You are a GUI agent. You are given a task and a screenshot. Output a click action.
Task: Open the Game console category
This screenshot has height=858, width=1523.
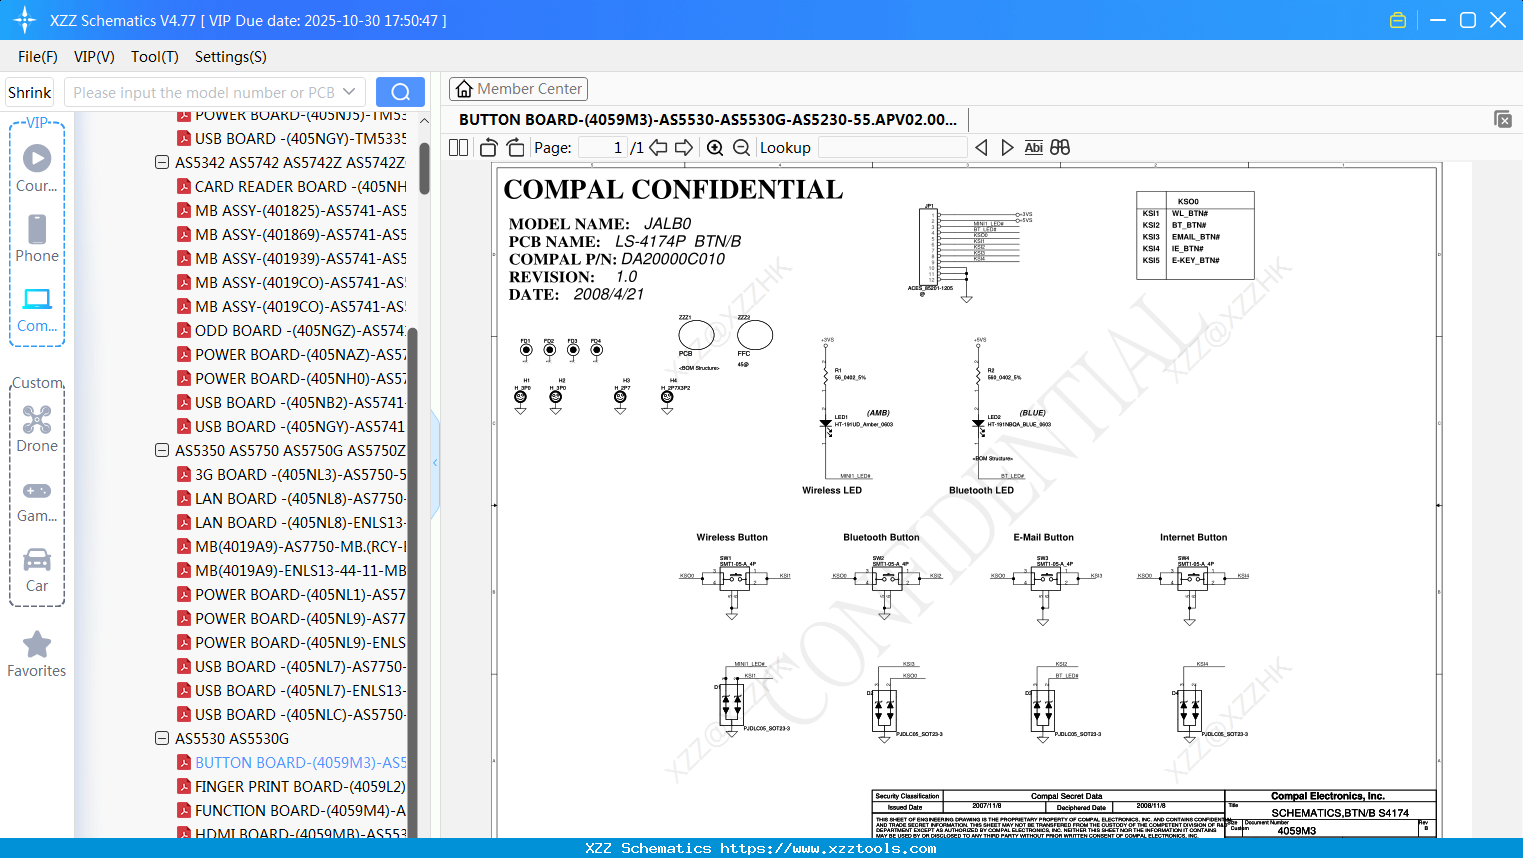pyautogui.click(x=37, y=500)
